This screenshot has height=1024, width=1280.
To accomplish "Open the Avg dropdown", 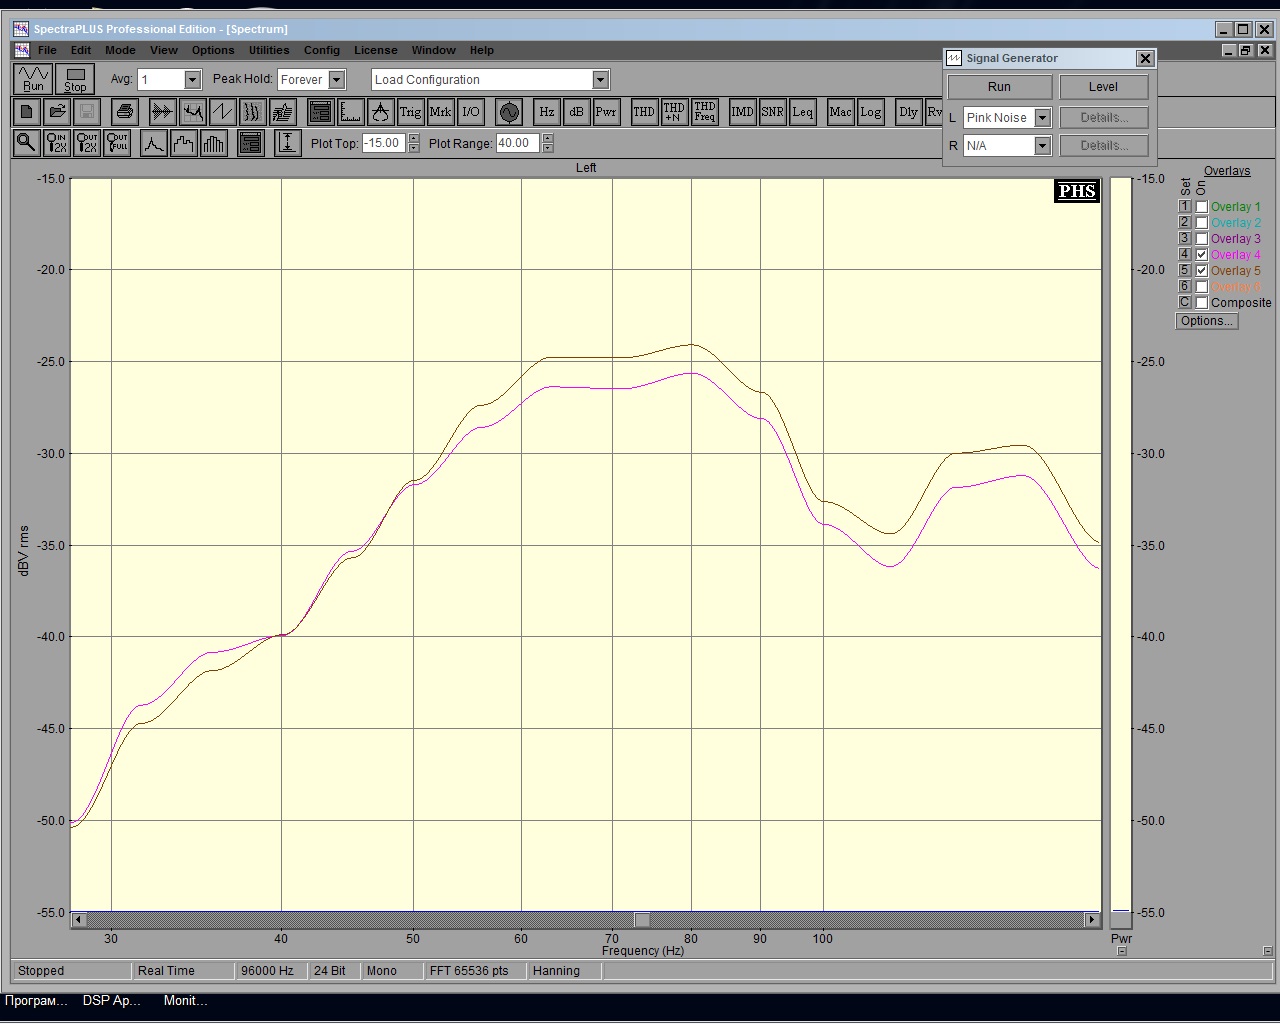I will pyautogui.click(x=192, y=80).
